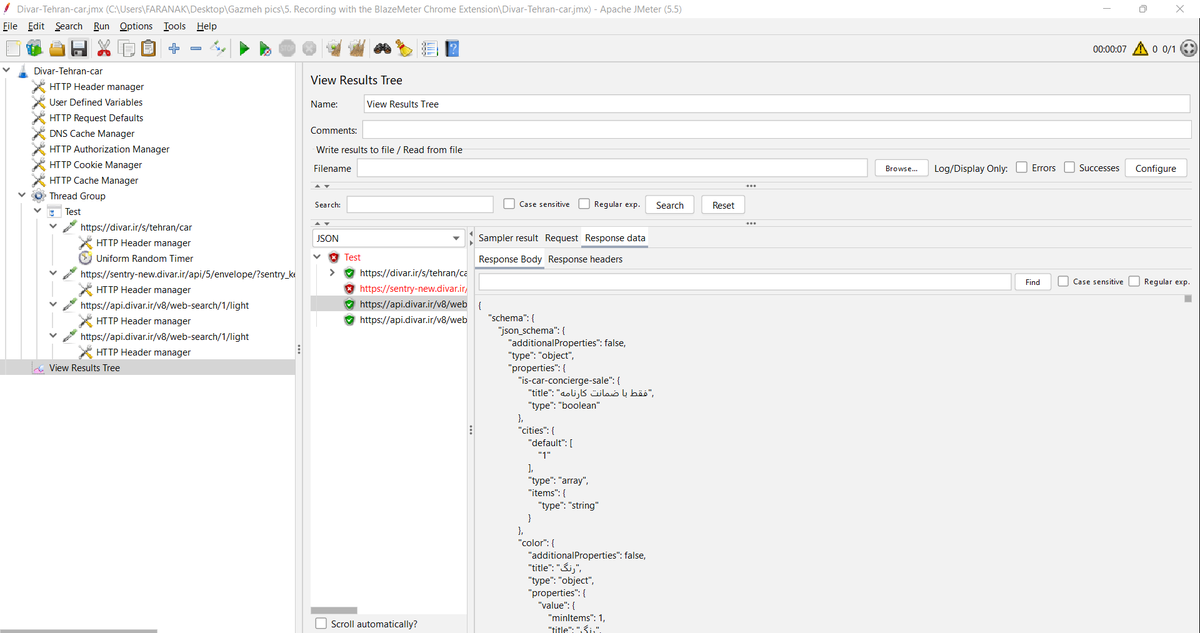
Task: Expand all nodes with the plus icon
Action: point(174,48)
